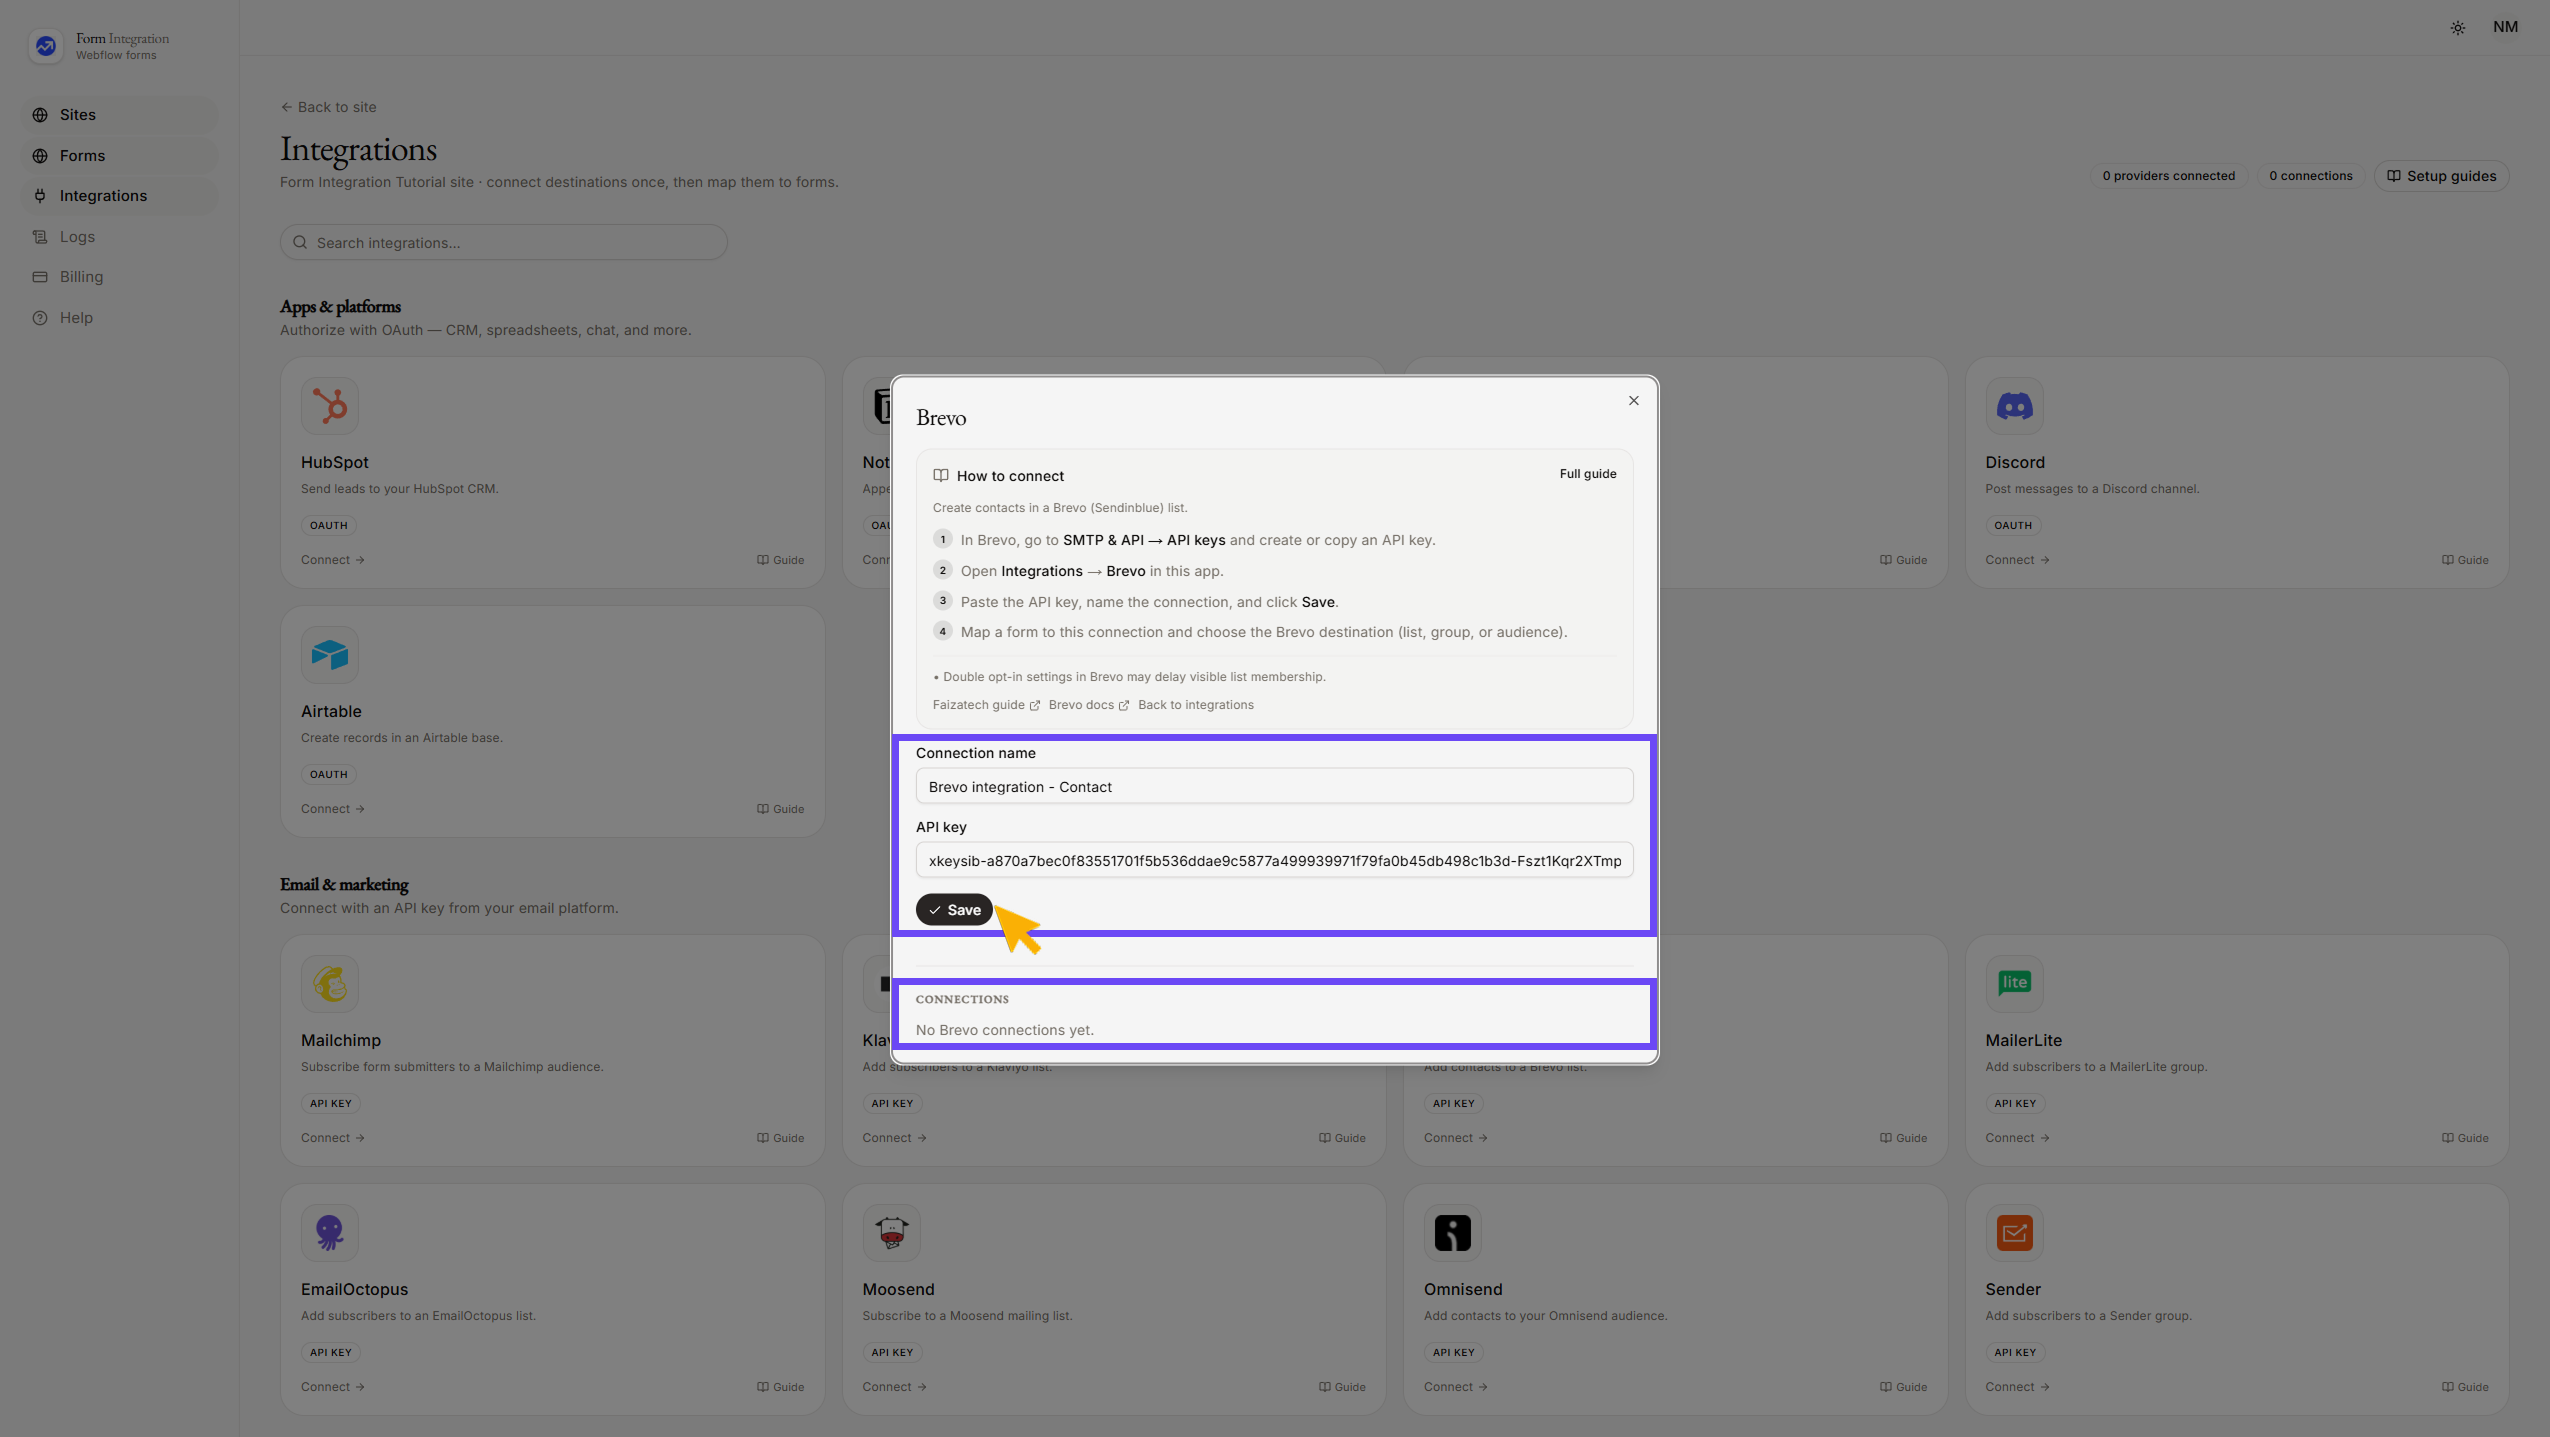Open the Faizatech guide external link
Image resolution: width=2550 pixels, height=1437 pixels.
point(986,705)
